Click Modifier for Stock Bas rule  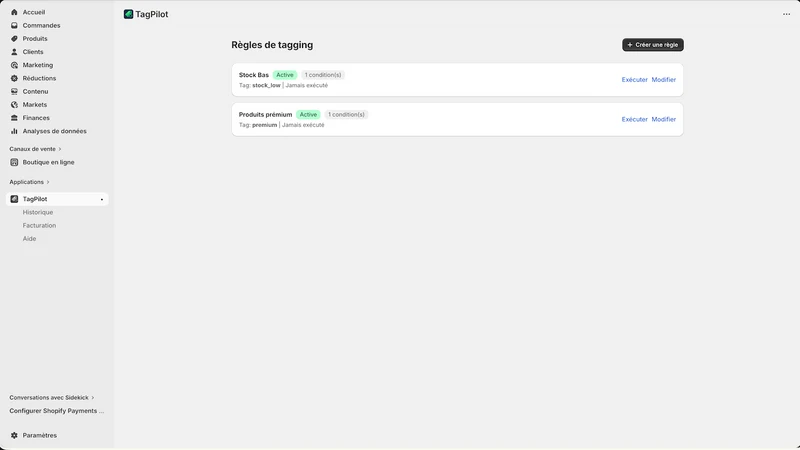664,80
